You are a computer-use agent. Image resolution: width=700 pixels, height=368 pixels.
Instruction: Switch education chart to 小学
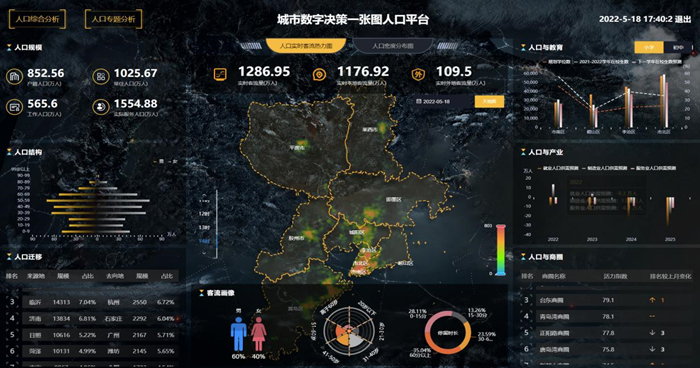tap(649, 47)
